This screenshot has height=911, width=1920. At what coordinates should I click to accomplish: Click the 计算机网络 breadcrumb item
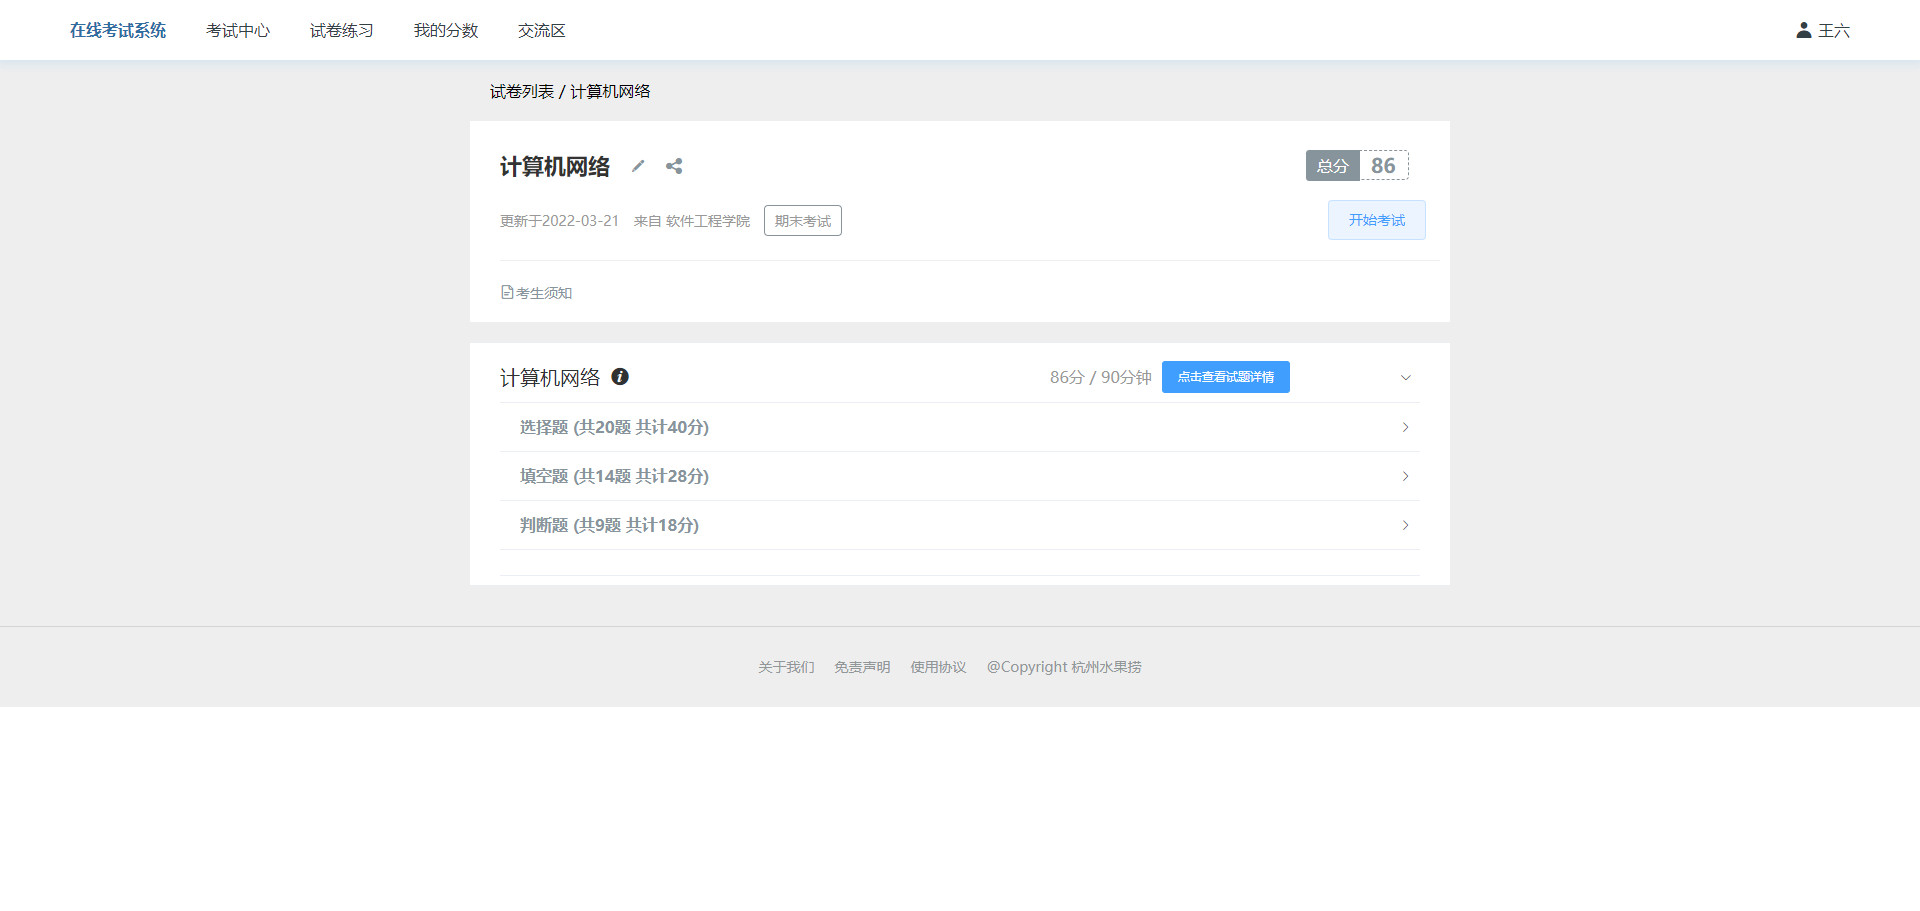(610, 91)
